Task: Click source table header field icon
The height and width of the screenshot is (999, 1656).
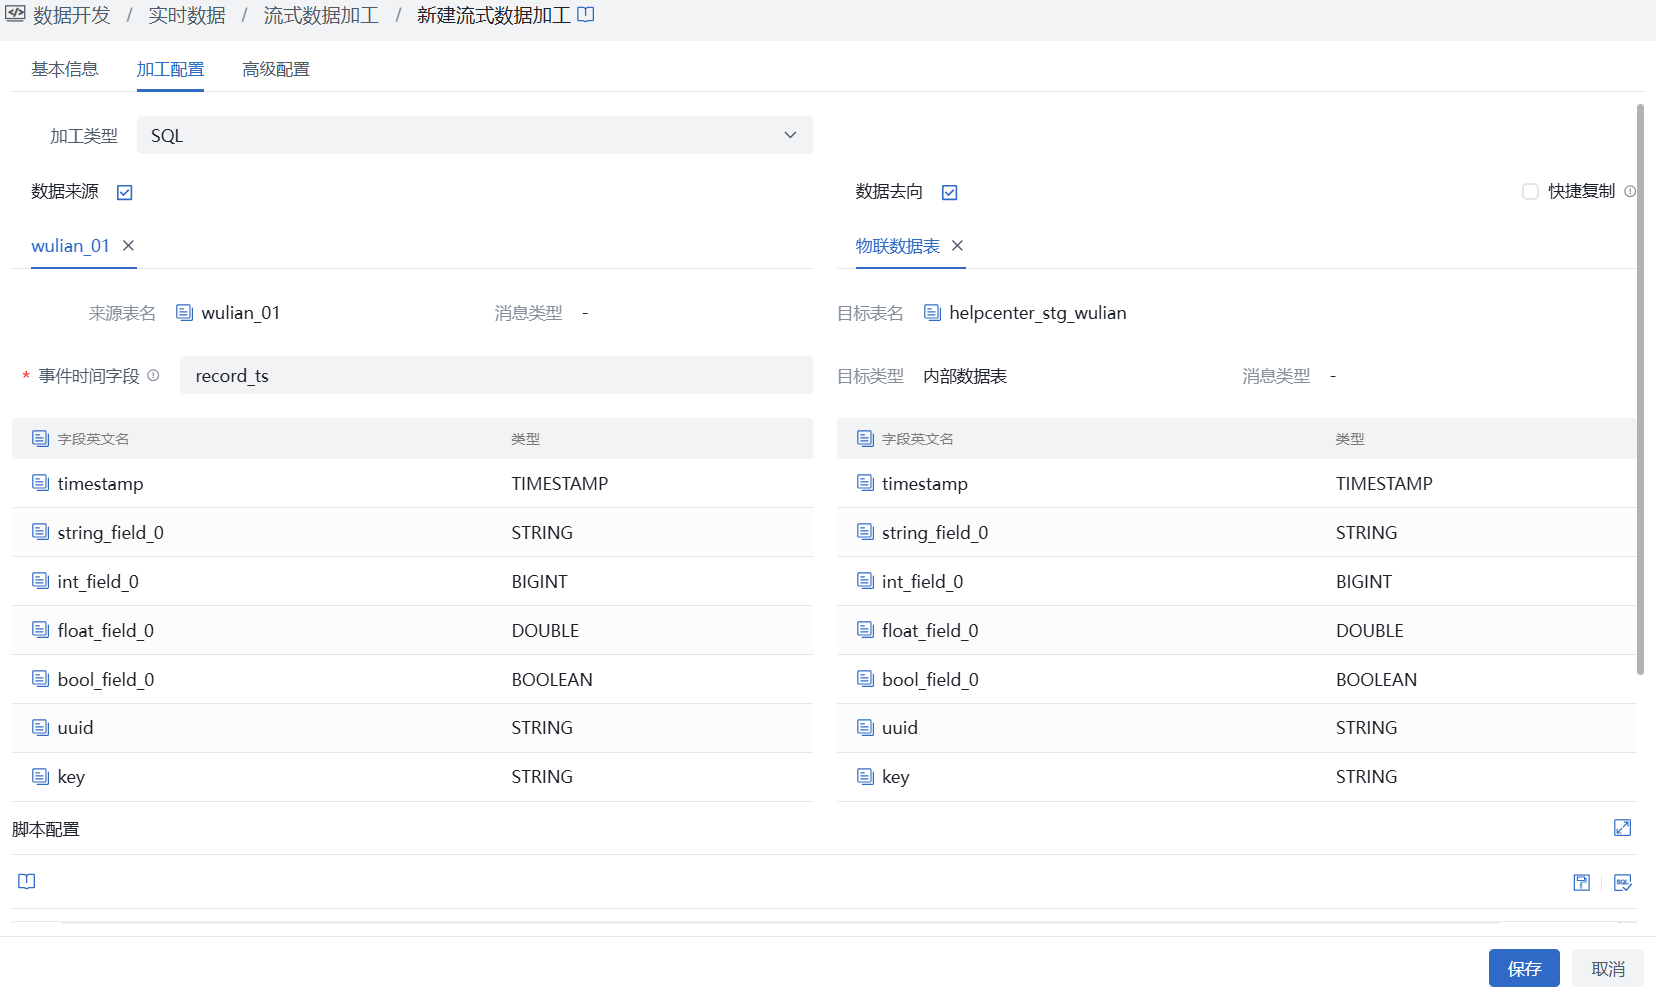Action: coord(40,438)
